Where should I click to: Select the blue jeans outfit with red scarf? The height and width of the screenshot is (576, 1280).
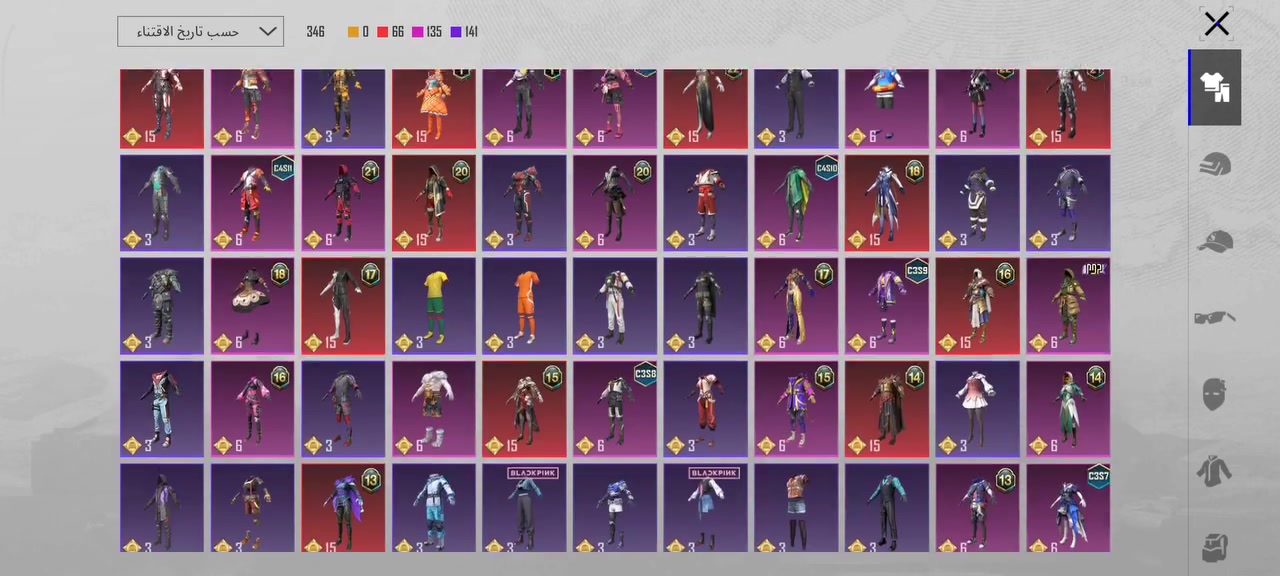162,409
